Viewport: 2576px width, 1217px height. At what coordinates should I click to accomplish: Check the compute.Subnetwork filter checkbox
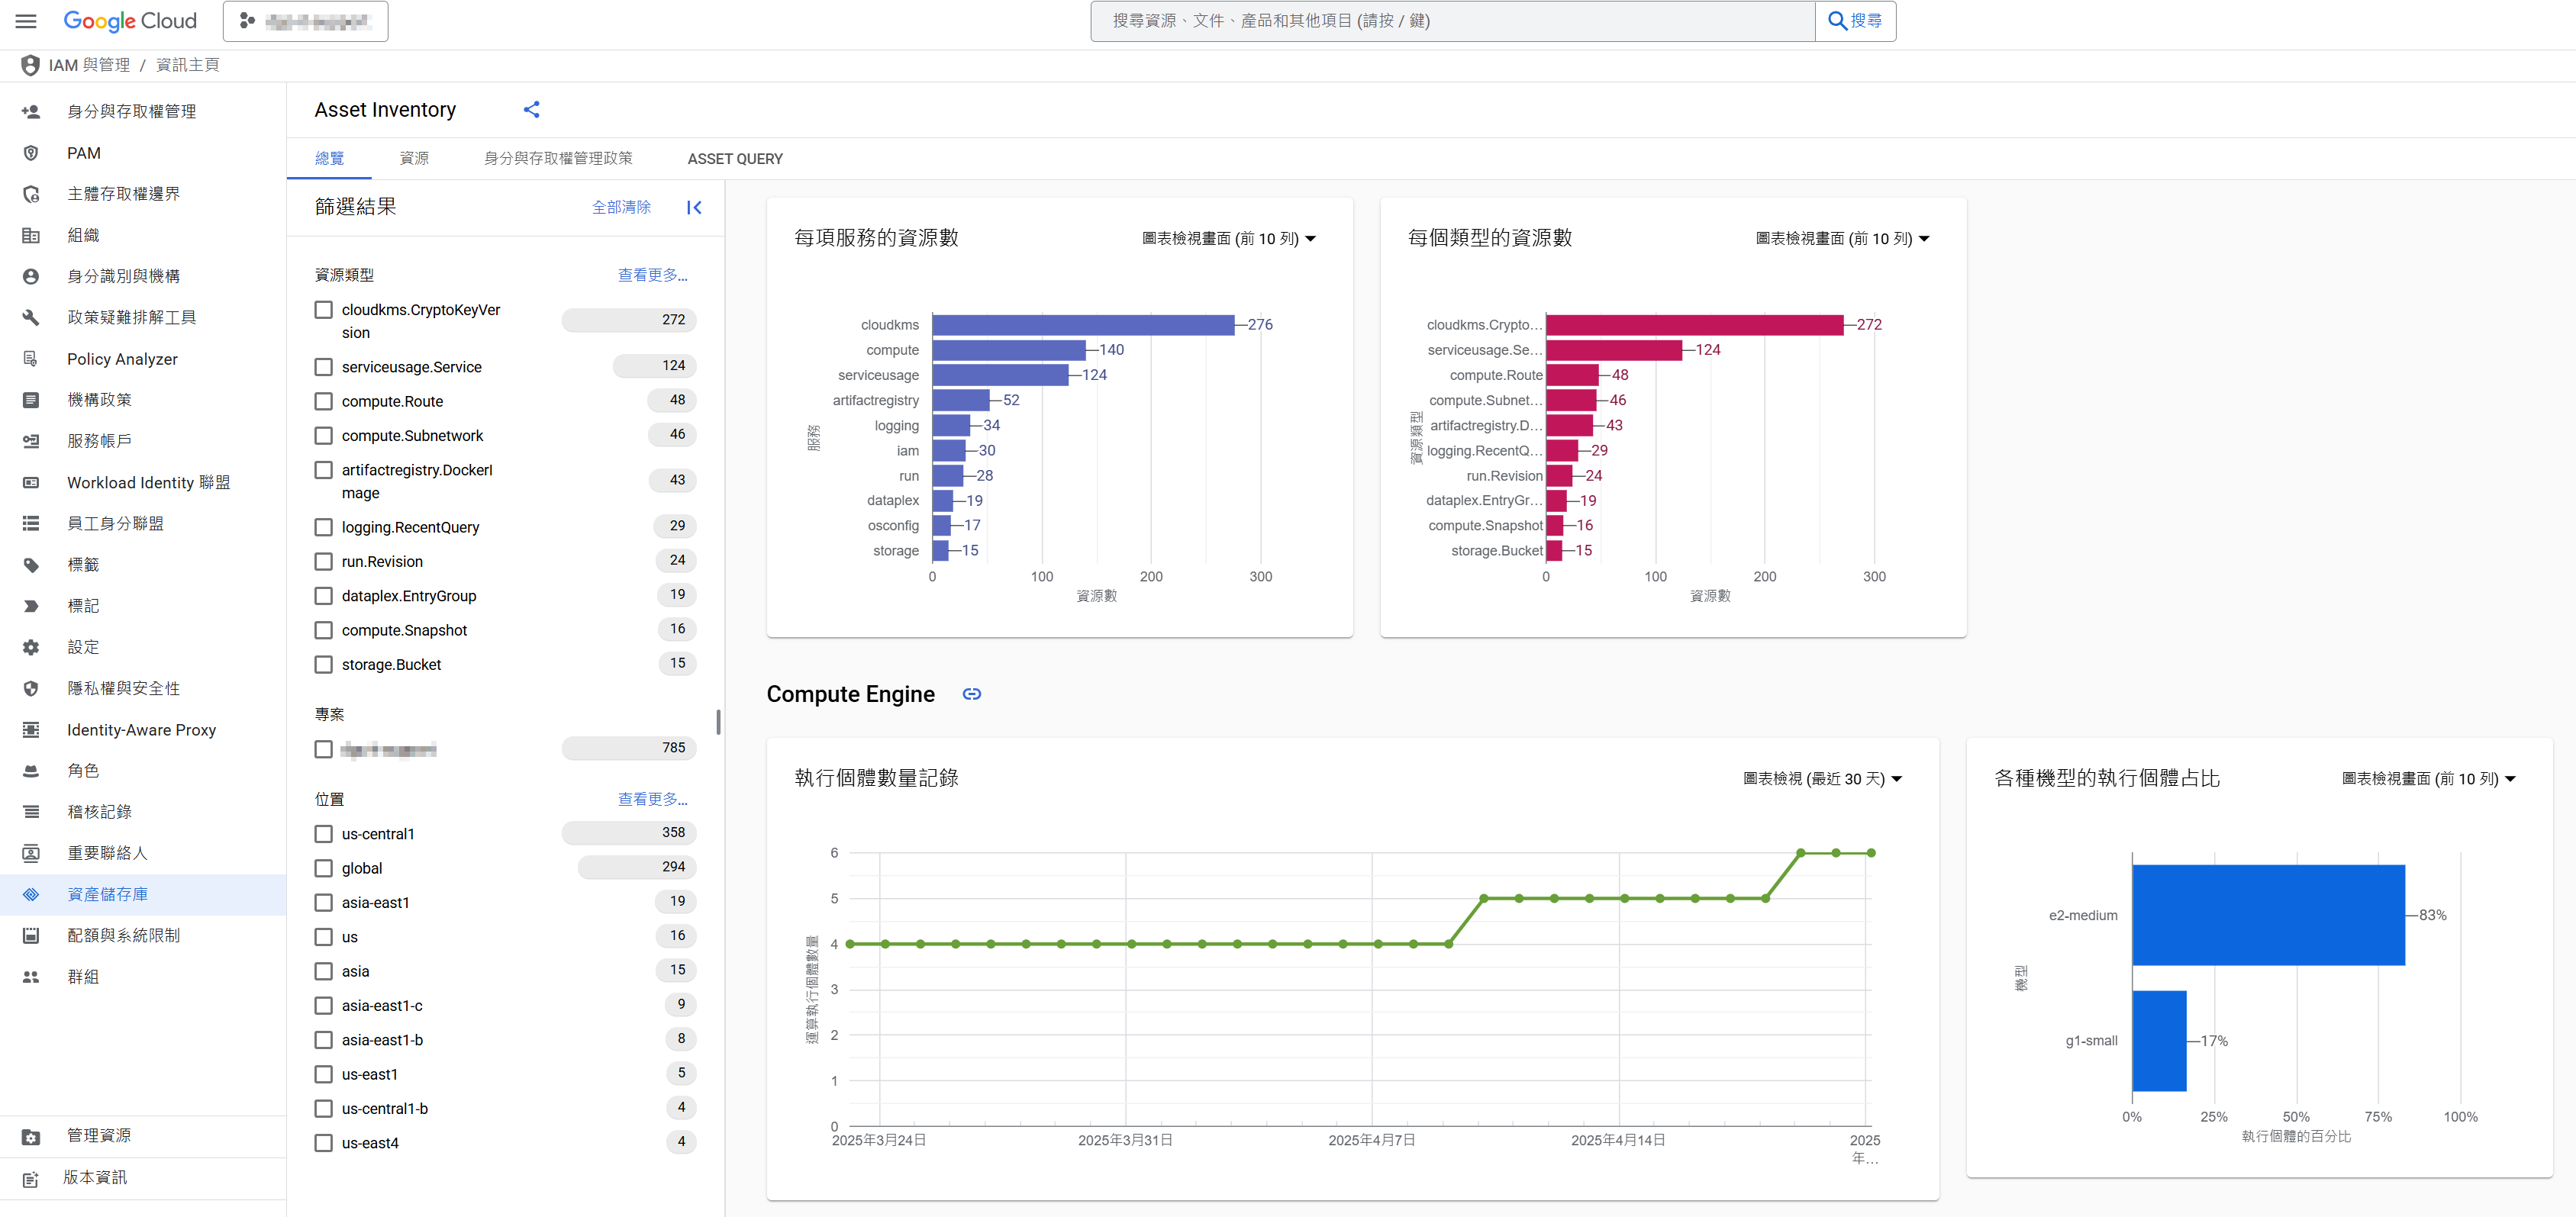pos(323,436)
